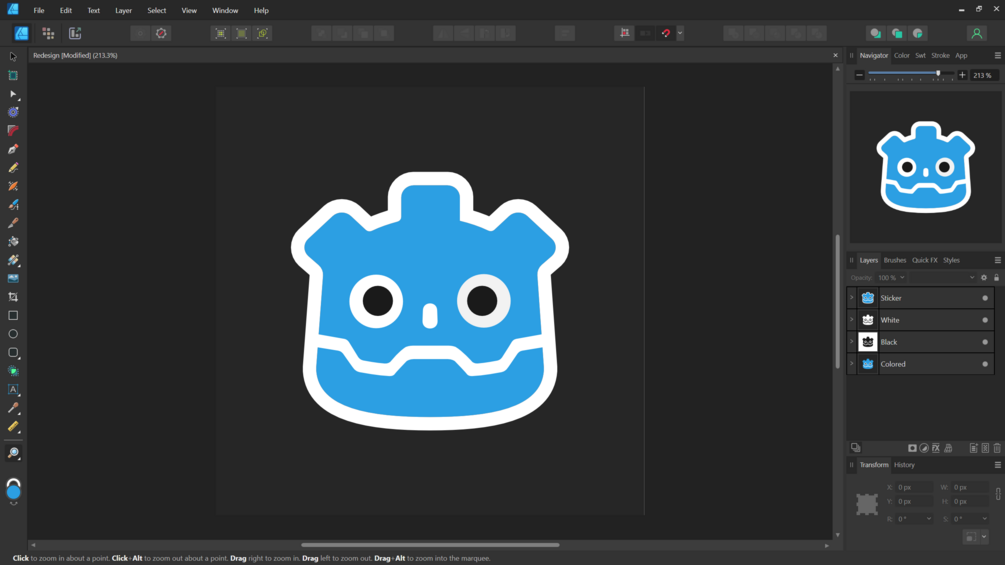This screenshot has width=1005, height=565.
Task: Click the Transform X position field
Action: click(x=915, y=487)
